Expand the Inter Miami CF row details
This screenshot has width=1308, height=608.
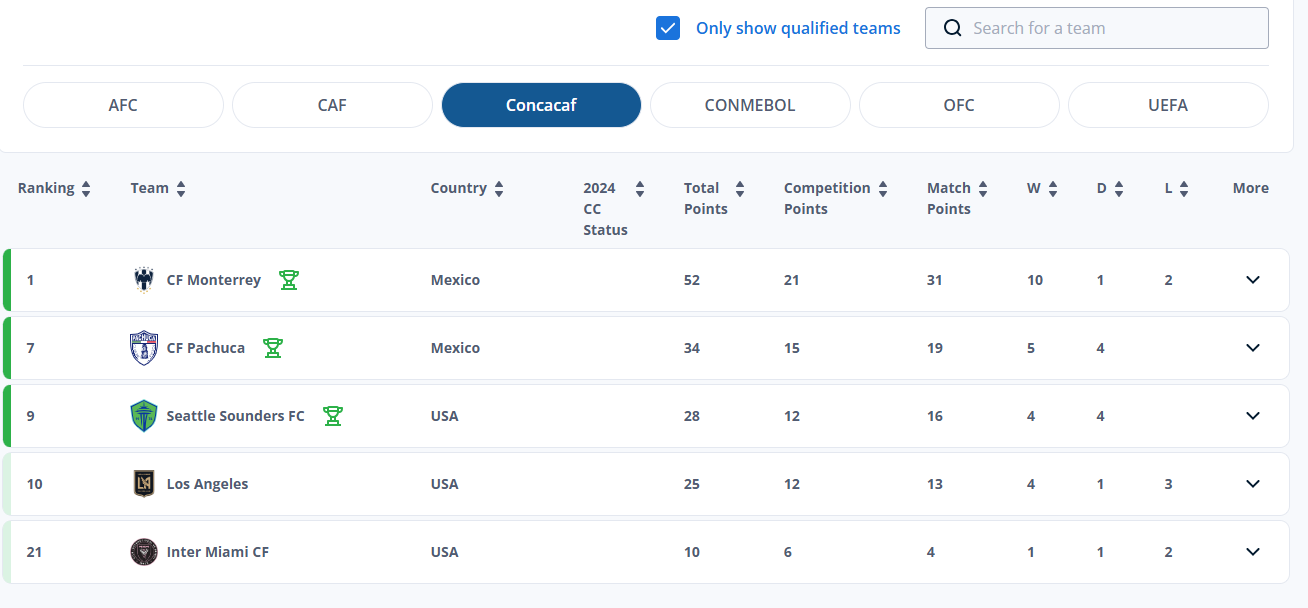(1253, 552)
